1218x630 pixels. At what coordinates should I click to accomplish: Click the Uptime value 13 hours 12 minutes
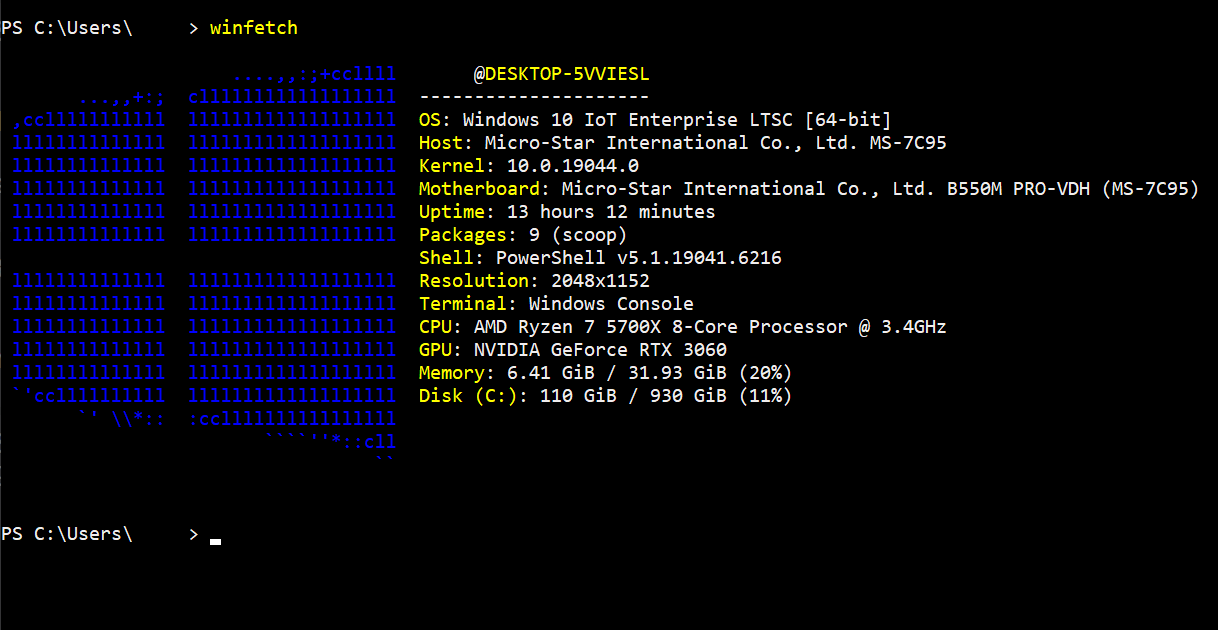point(611,212)
